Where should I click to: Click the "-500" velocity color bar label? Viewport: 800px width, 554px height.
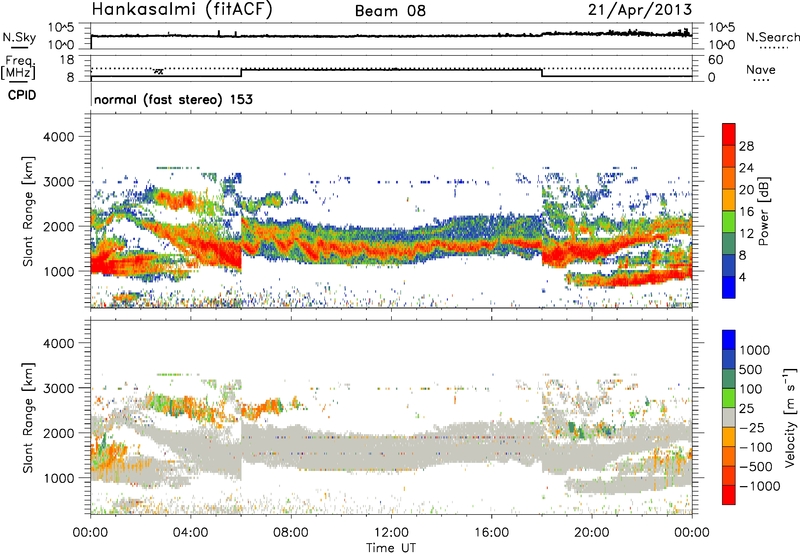click(x=755, y=467)
